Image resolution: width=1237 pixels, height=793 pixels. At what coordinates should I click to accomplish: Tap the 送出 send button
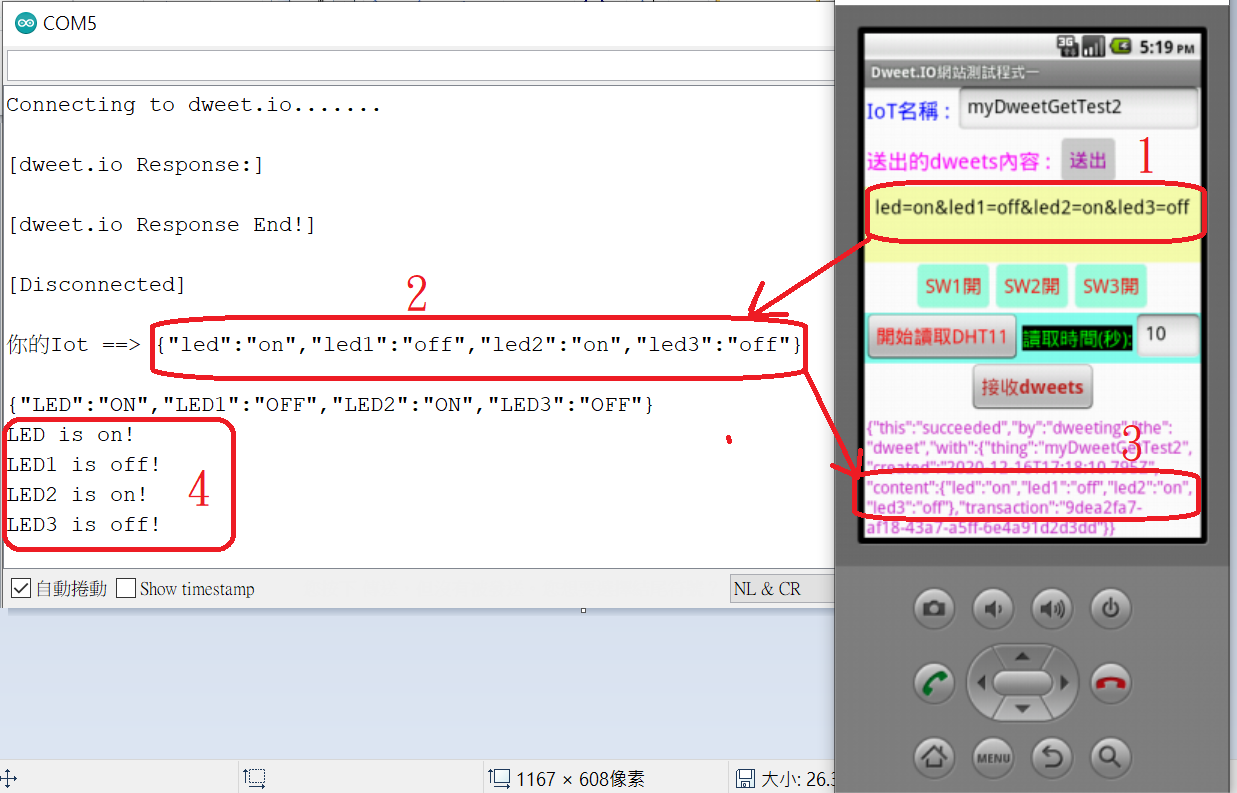point(1088,160)
